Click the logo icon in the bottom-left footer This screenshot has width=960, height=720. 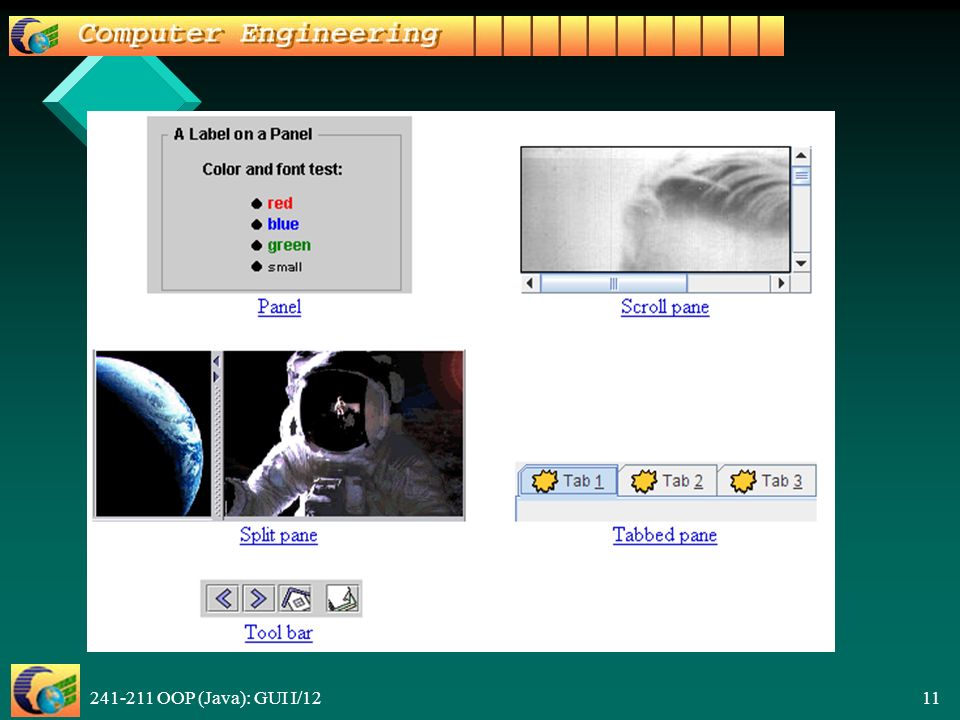coord(45,690)
